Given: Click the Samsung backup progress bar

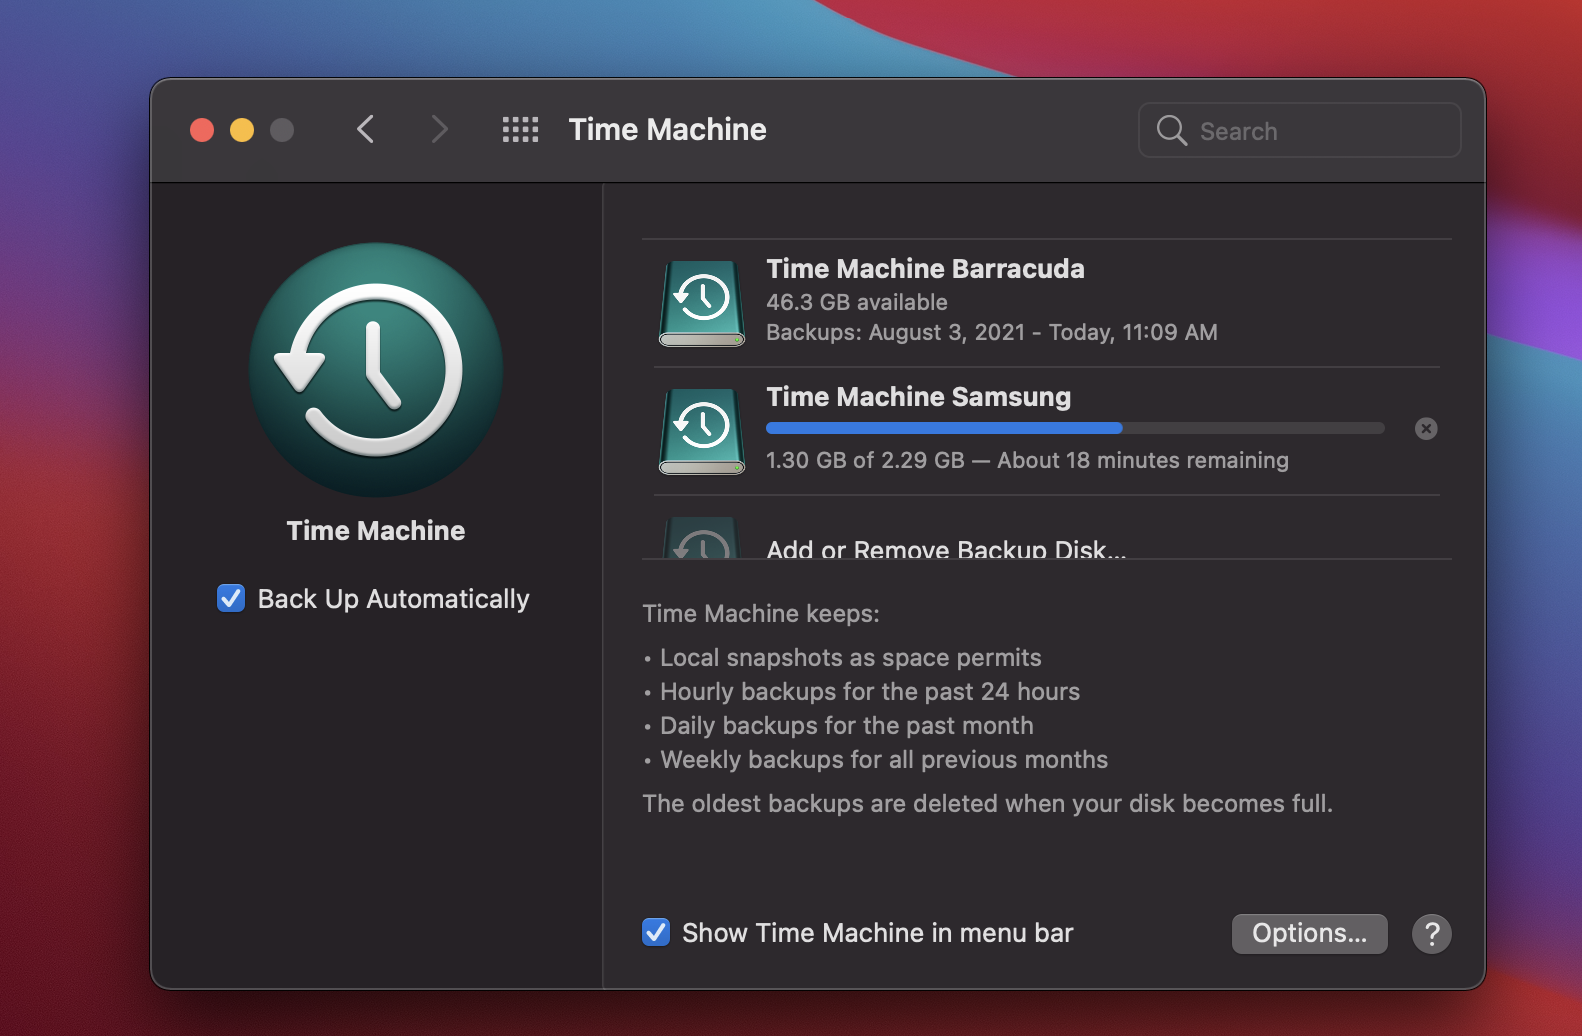Looking at the screenshot, I should point(1075,428).
